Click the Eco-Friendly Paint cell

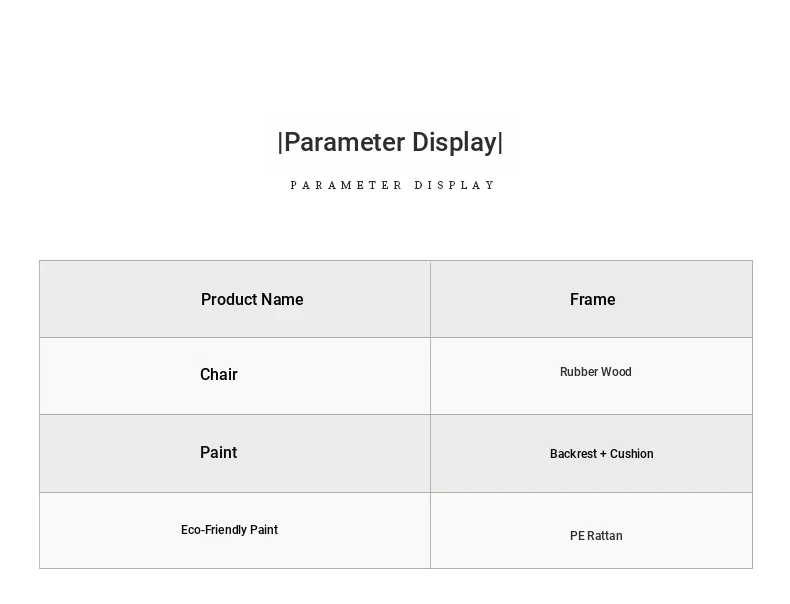(235, 530)
